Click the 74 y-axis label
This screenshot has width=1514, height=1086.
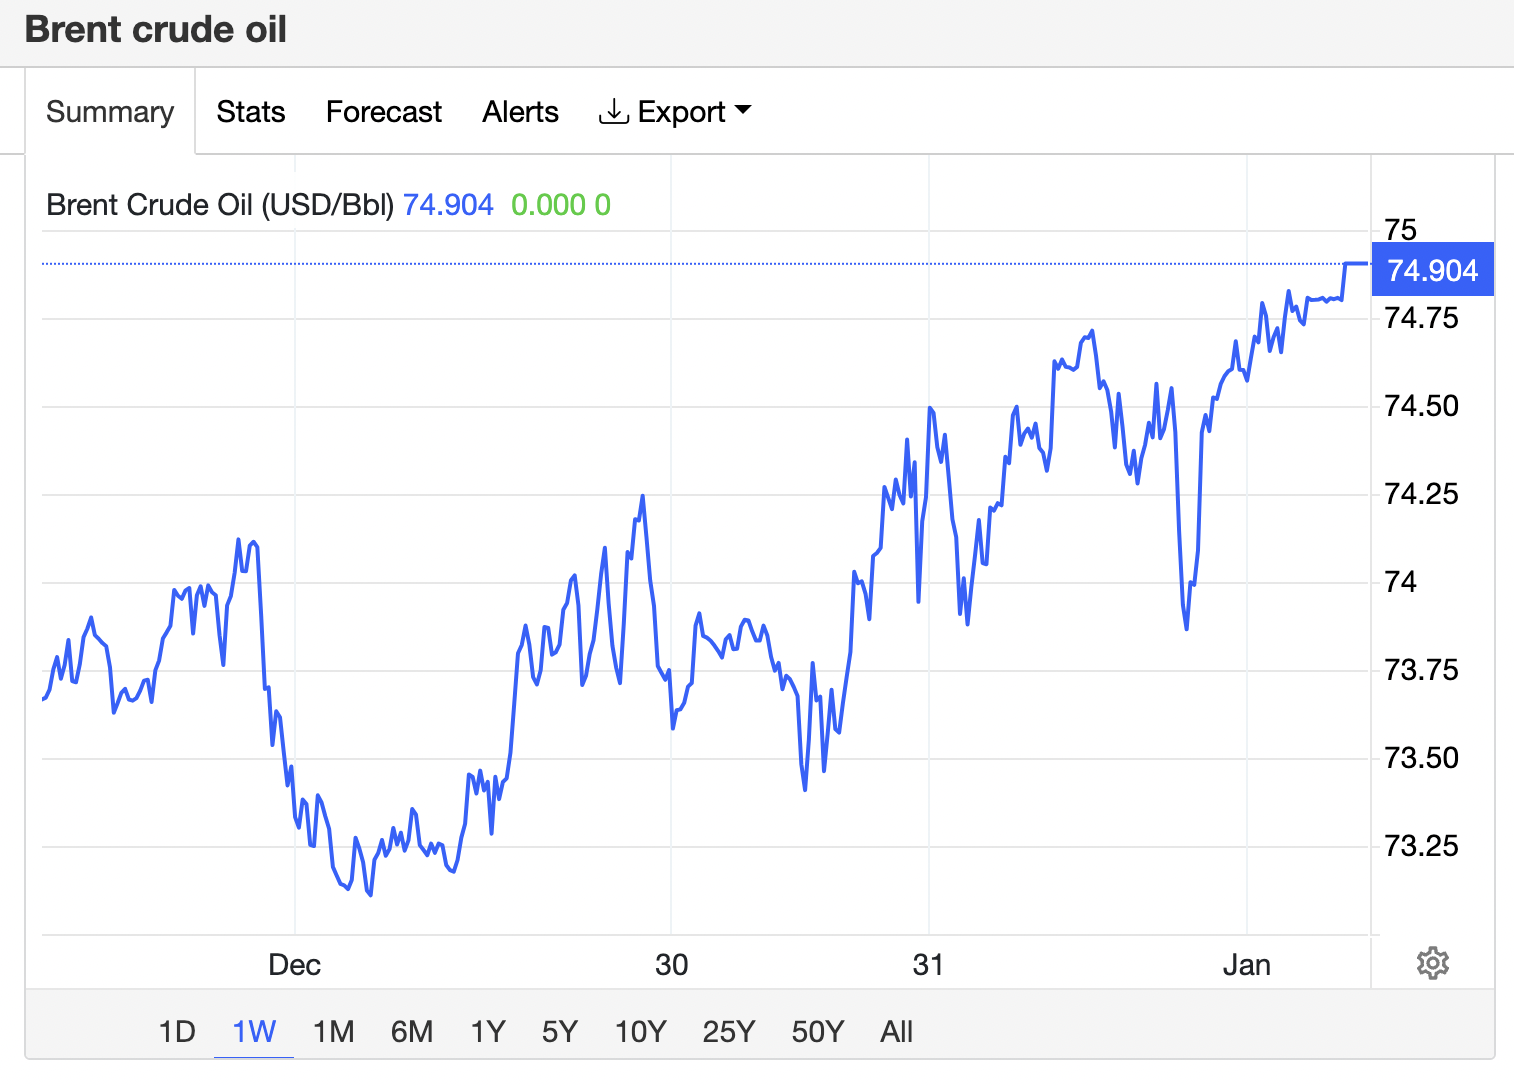1400,582
